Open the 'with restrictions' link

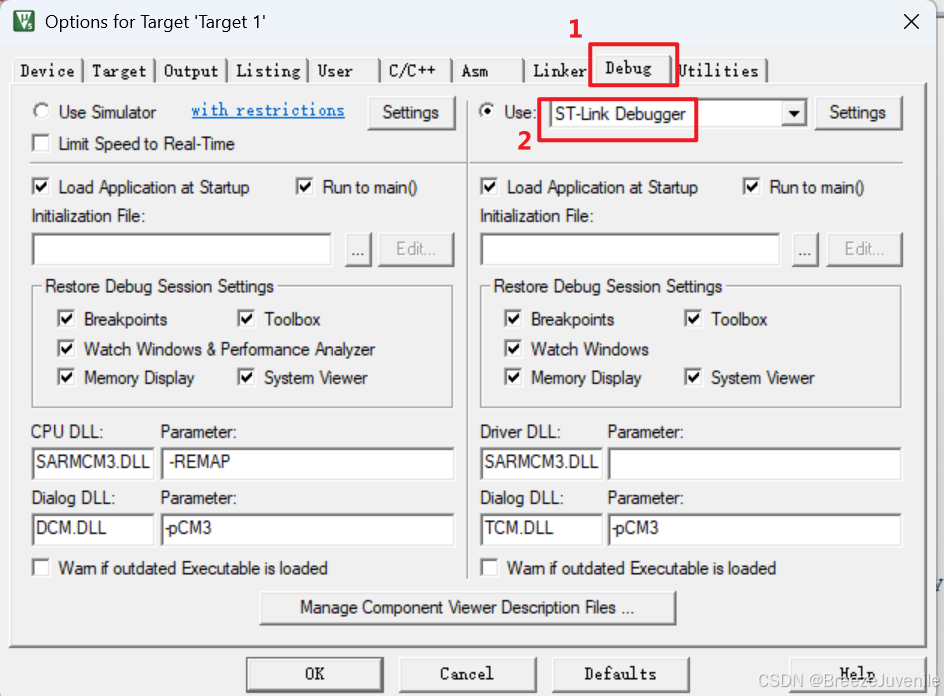268,111
